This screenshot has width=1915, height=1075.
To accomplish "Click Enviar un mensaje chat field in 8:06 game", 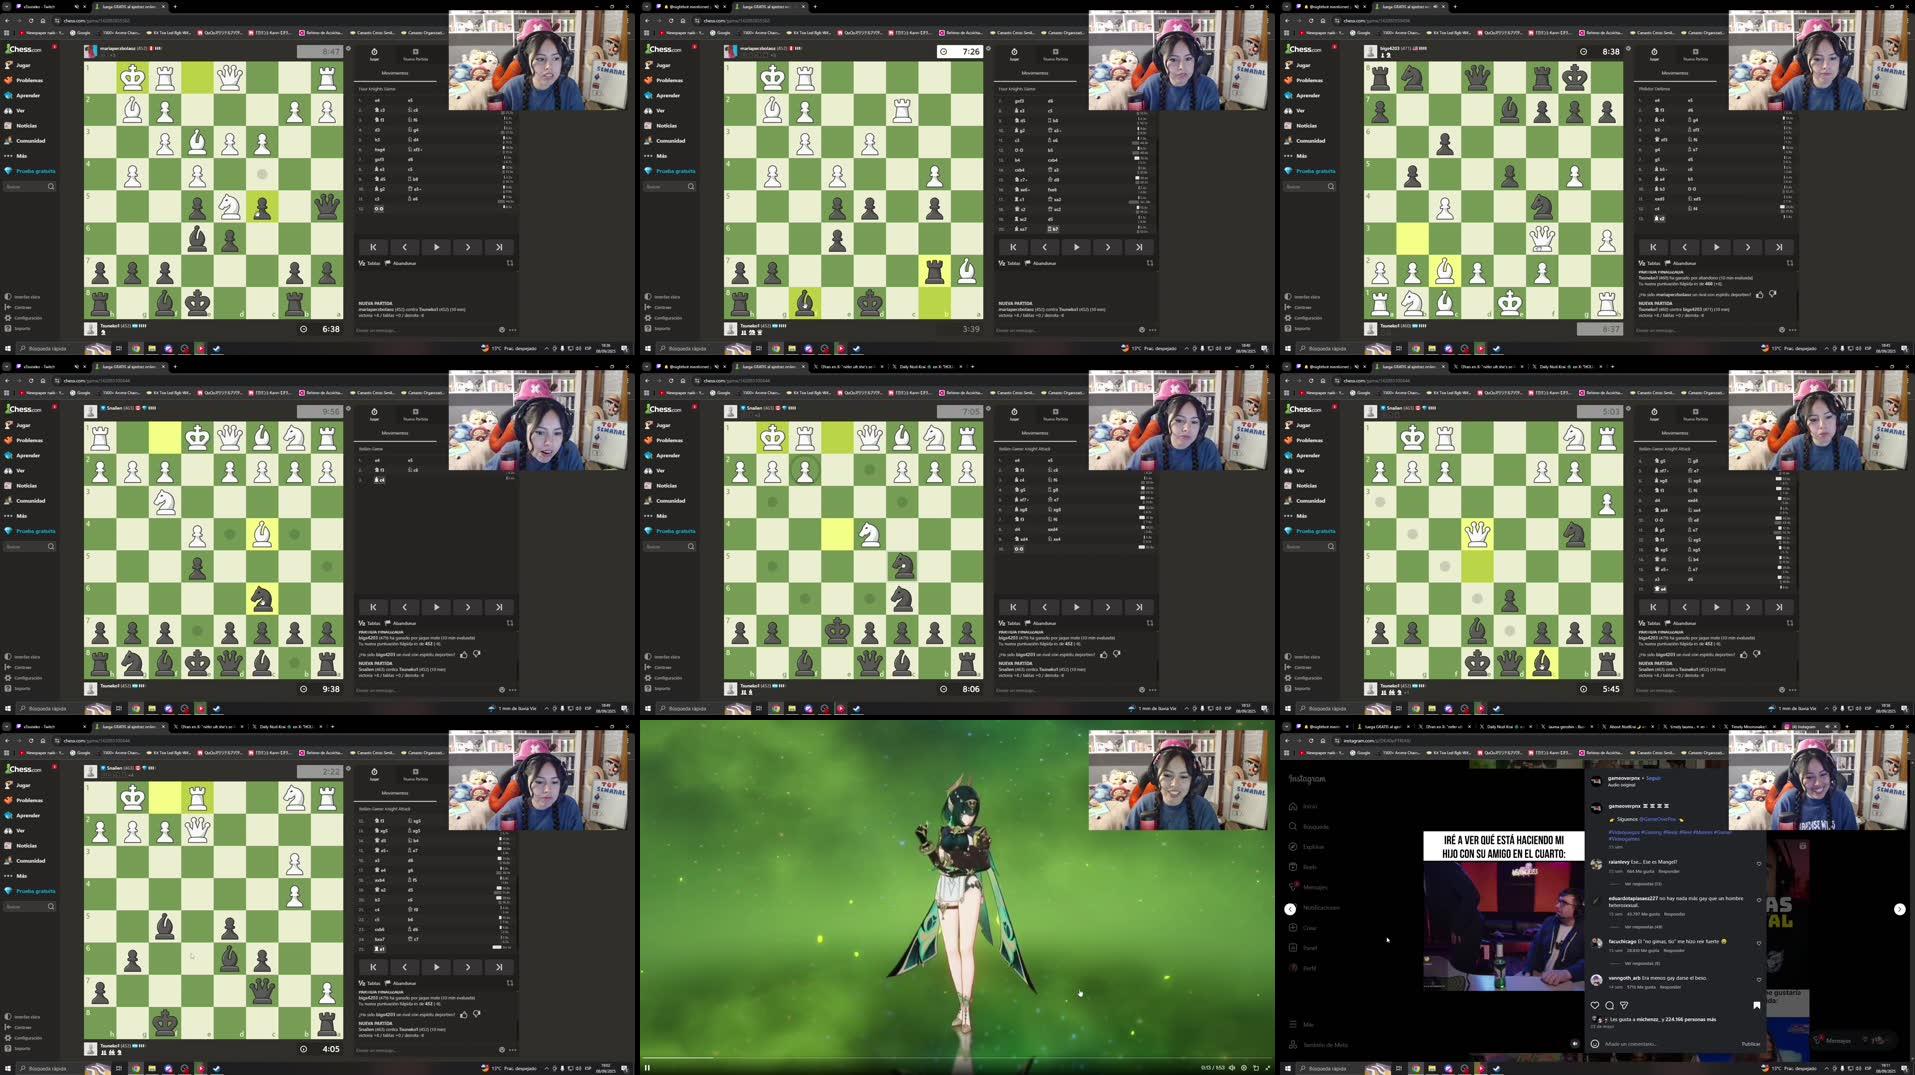I will click(x=1065, y=690).
